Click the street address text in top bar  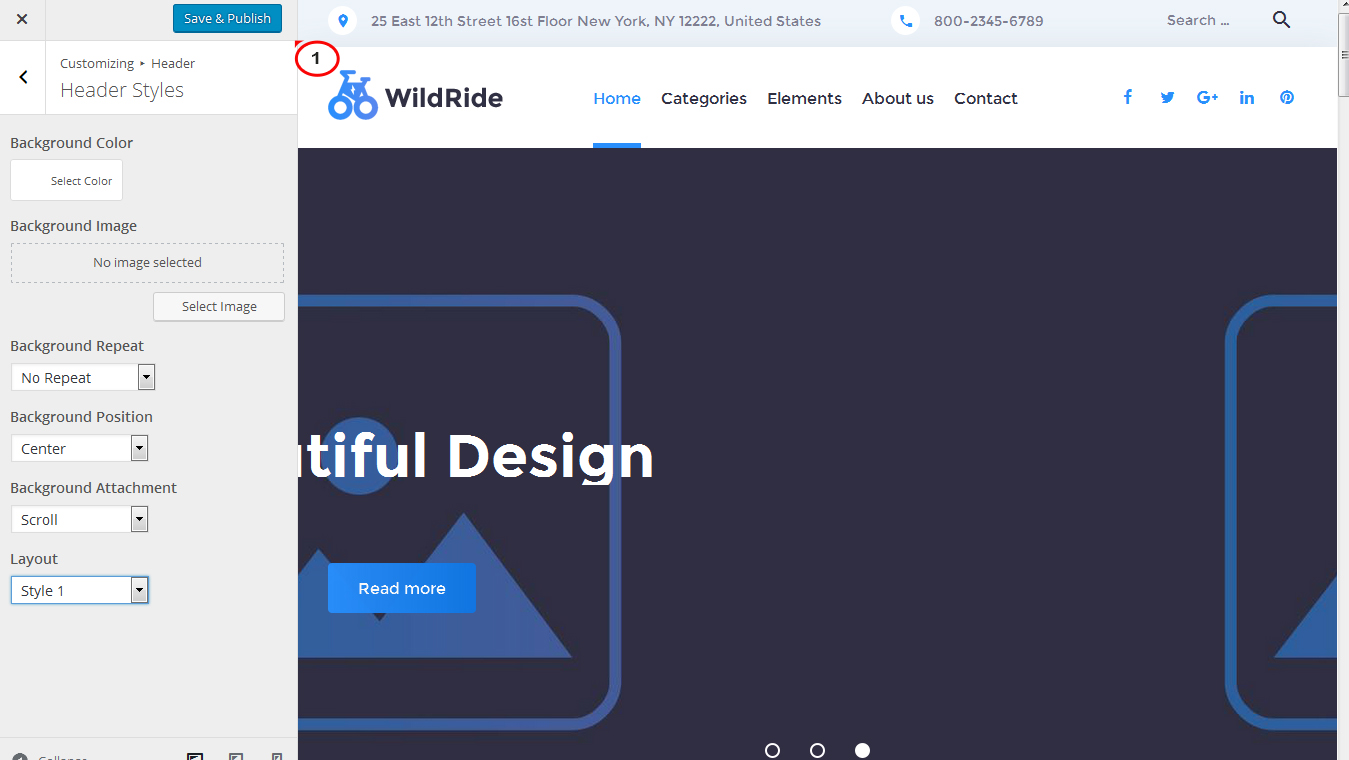(596, 20)
